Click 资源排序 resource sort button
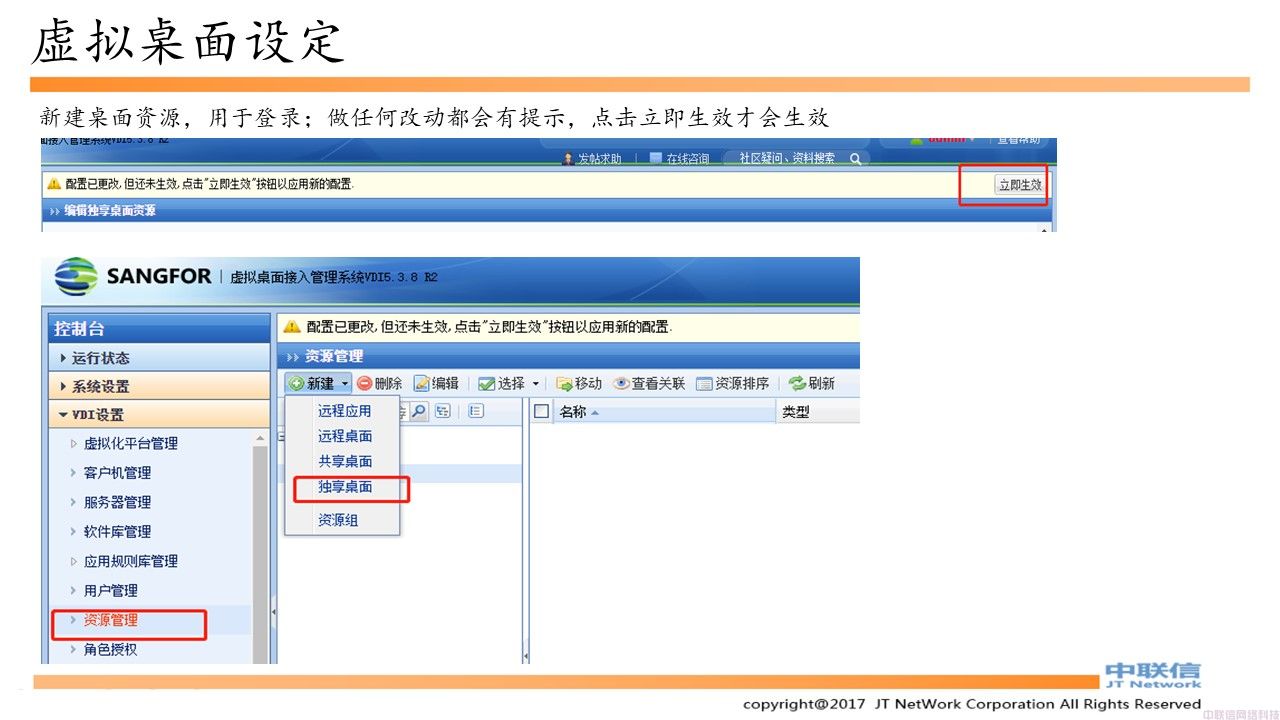1280x720 pixels. pyautogui.click(x=733, y=384)
